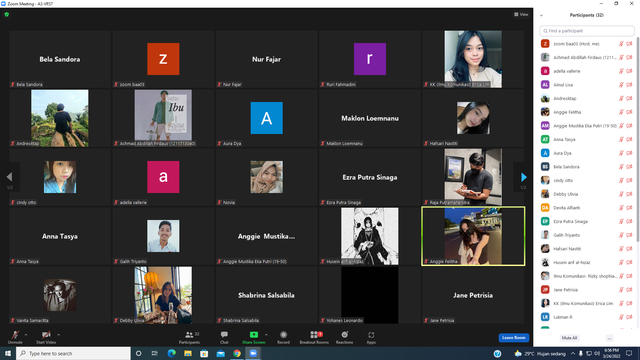Go to previous gallery page arrow
This screenshot has height=360, width=640.
point(9,177)
